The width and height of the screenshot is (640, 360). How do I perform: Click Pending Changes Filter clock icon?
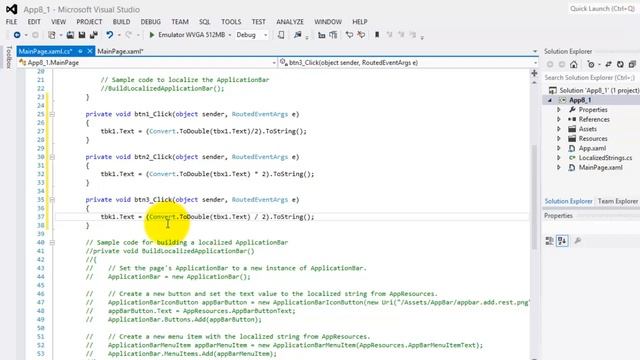tap(591, 64)
